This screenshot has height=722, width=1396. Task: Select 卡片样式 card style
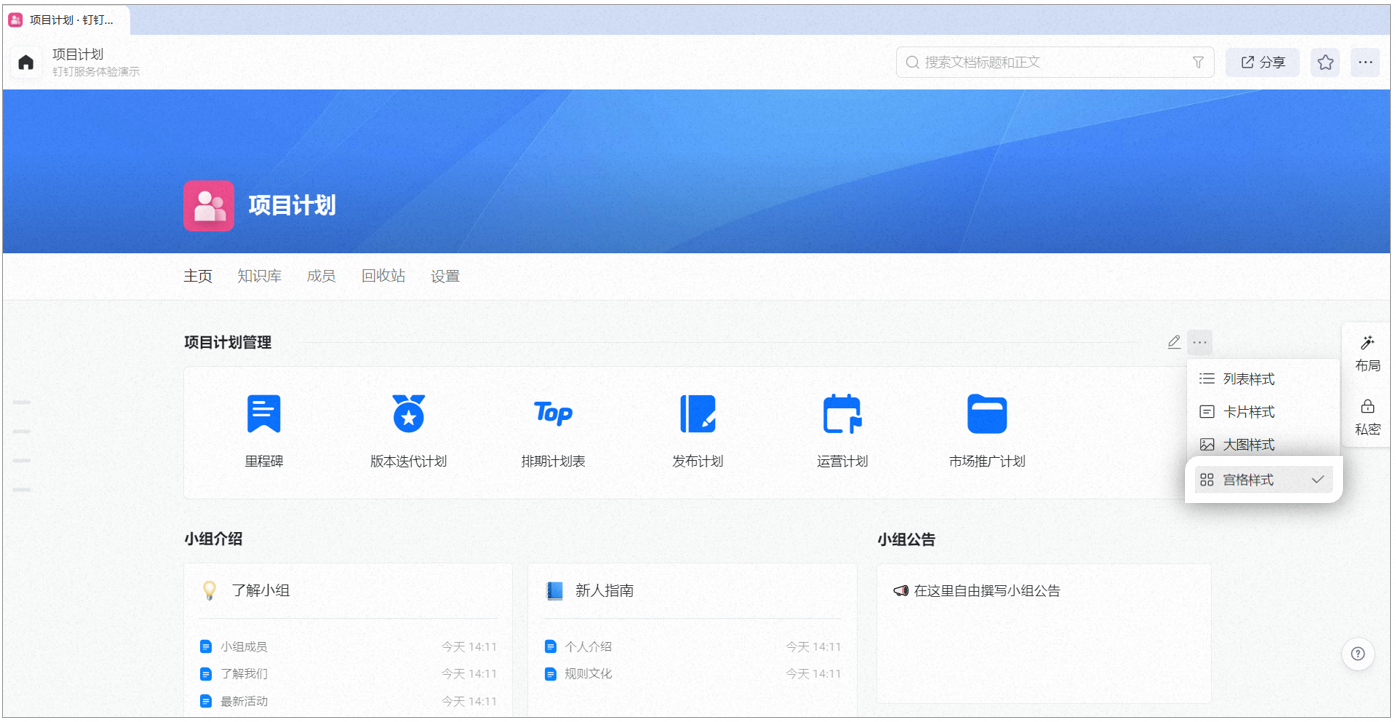(1263, 412)
